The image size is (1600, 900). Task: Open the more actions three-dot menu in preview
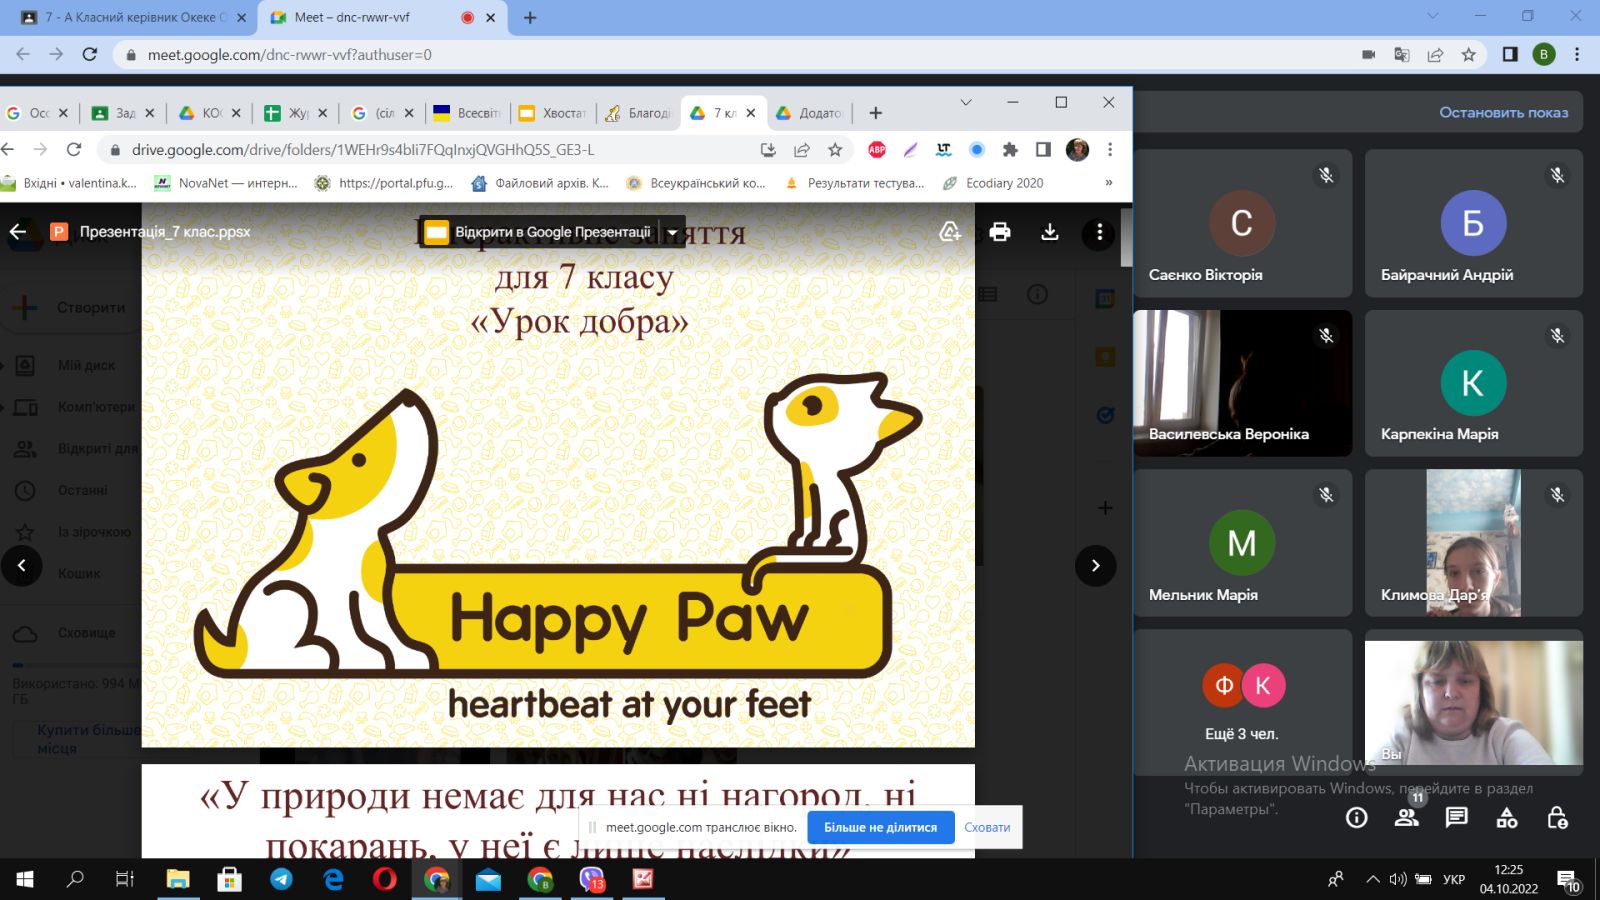pos(1099,232)
